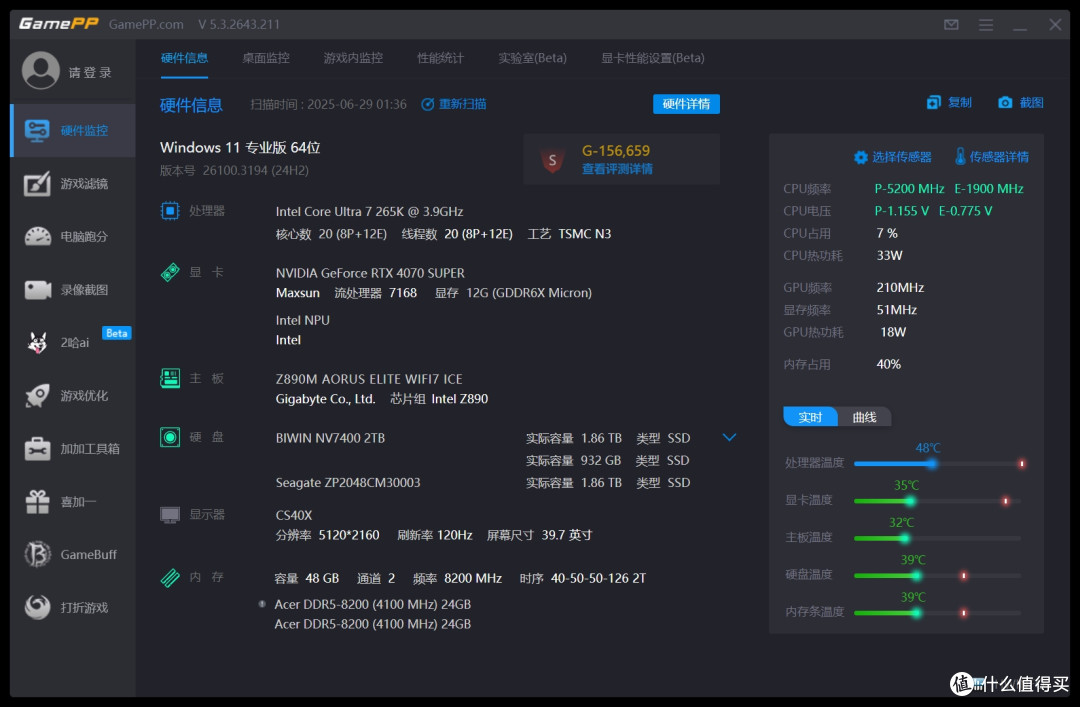Image resolution: width=1080 pixels, height=707 pixels.
Task: Click the user avatar icon
Action: [x=41, y=70]
